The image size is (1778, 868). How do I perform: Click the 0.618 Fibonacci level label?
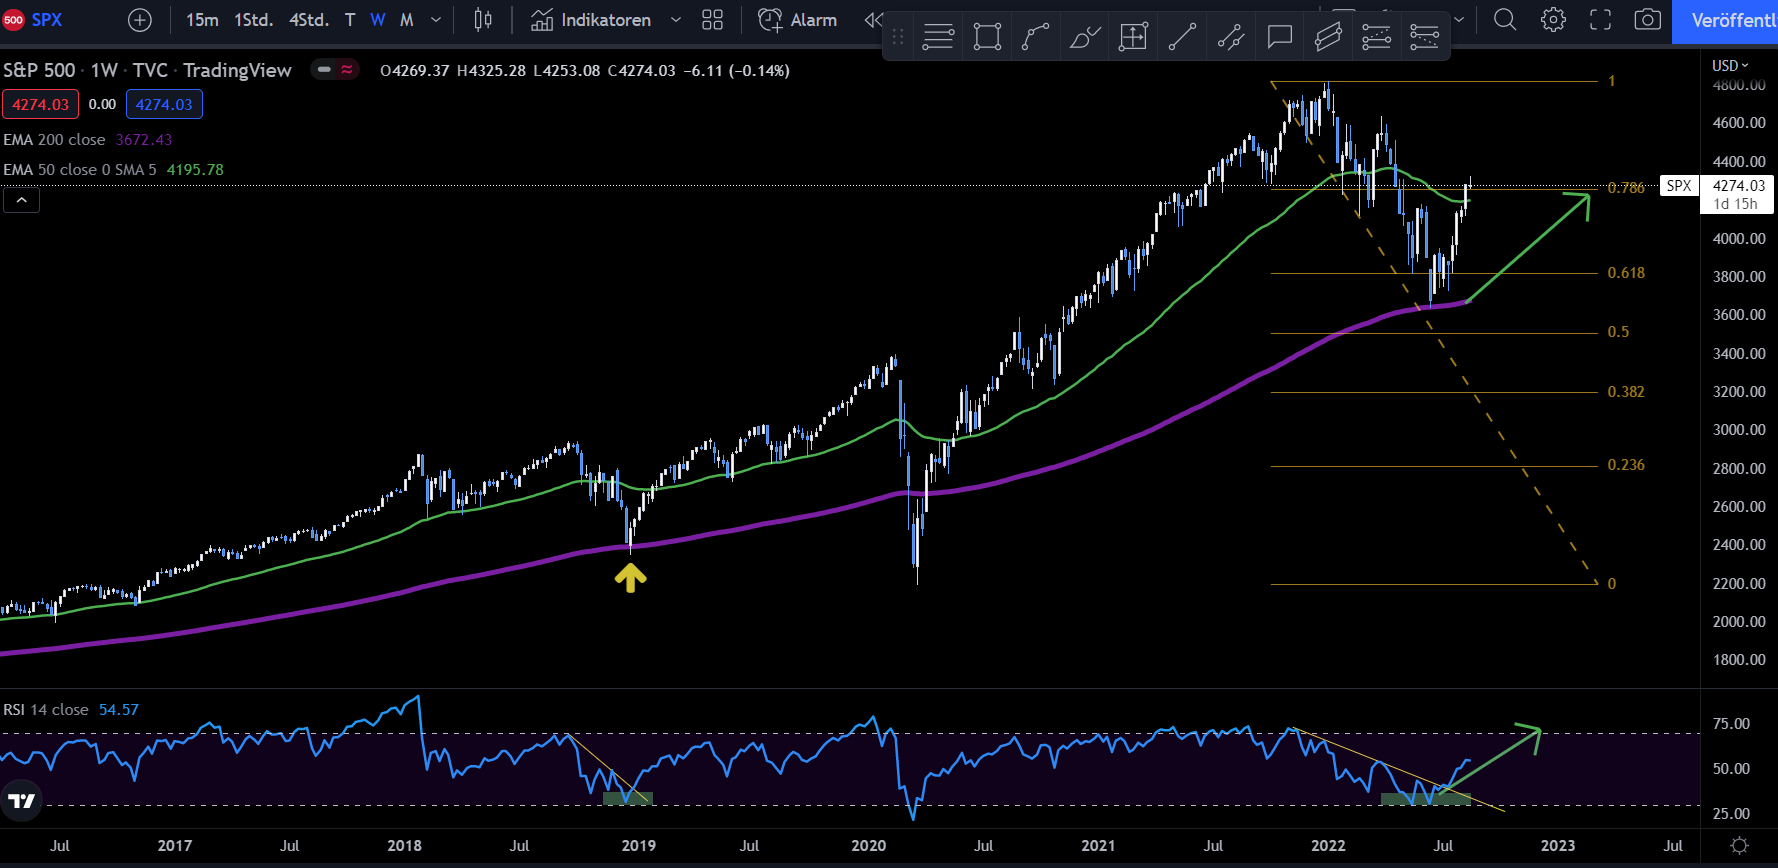[x=1626, y=273]
